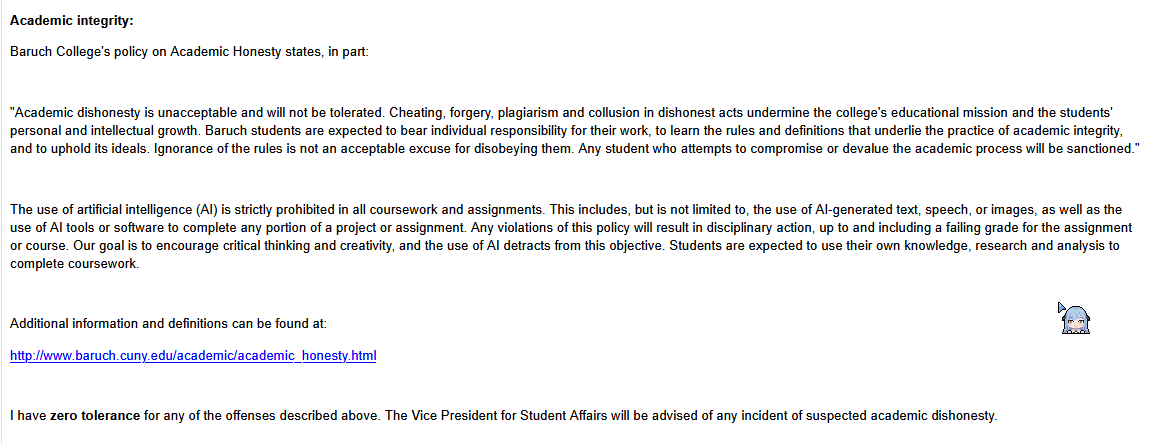The image size is (1150, 444).
Task: Click the "Academic integrity:" heading
Action: click(71, 21)
